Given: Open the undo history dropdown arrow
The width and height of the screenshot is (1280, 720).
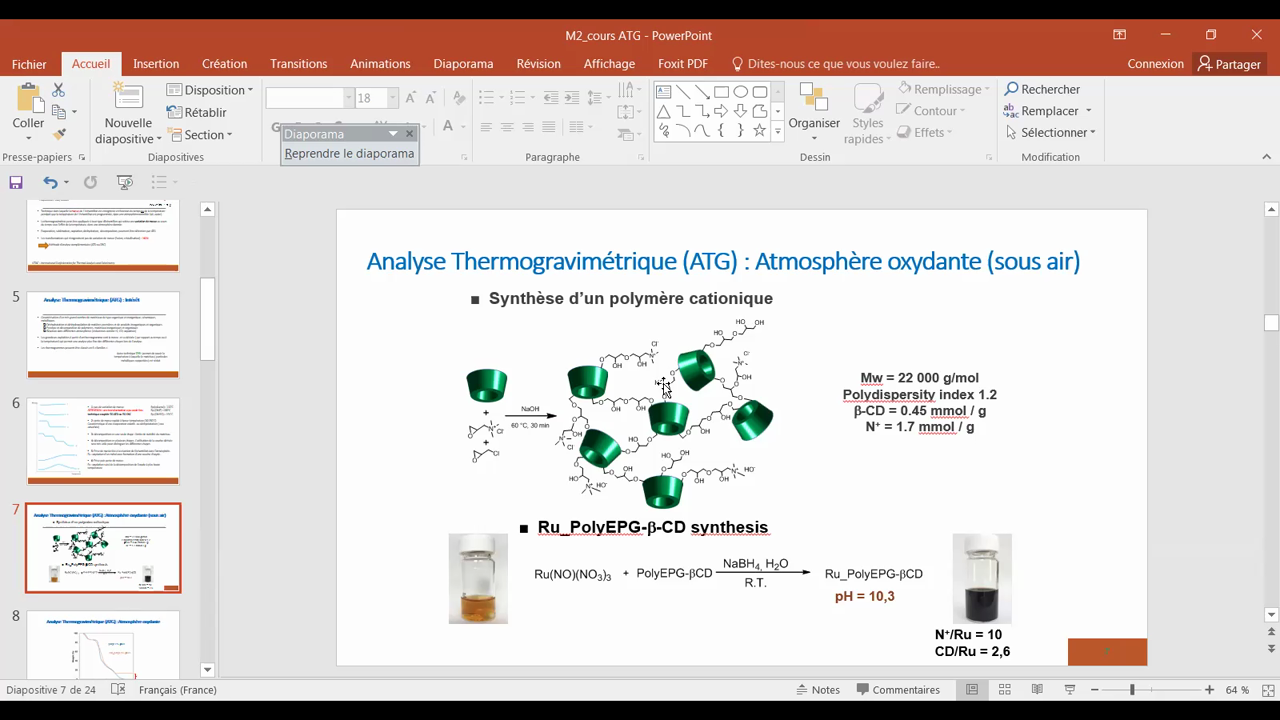Looking at the screenshot, I should (66, 182).
